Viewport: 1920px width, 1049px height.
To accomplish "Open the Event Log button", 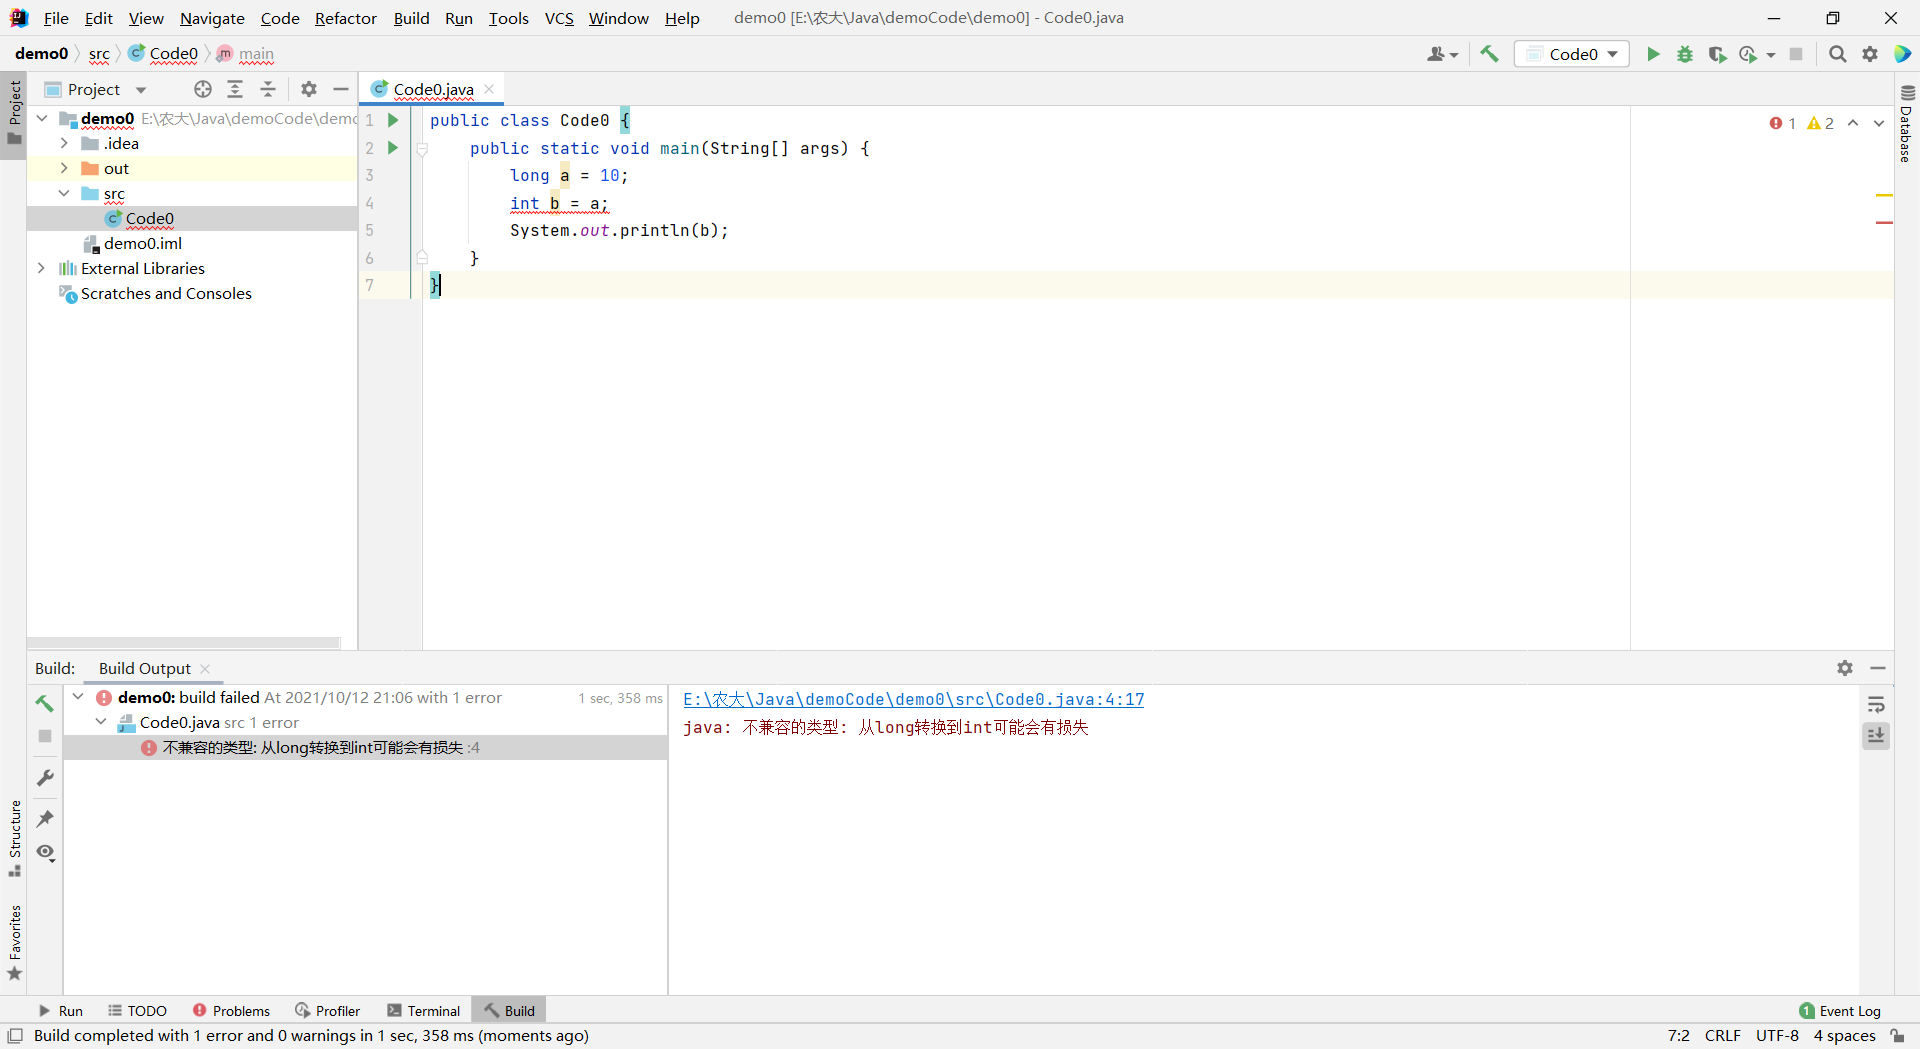I will click(1840, 1011).
